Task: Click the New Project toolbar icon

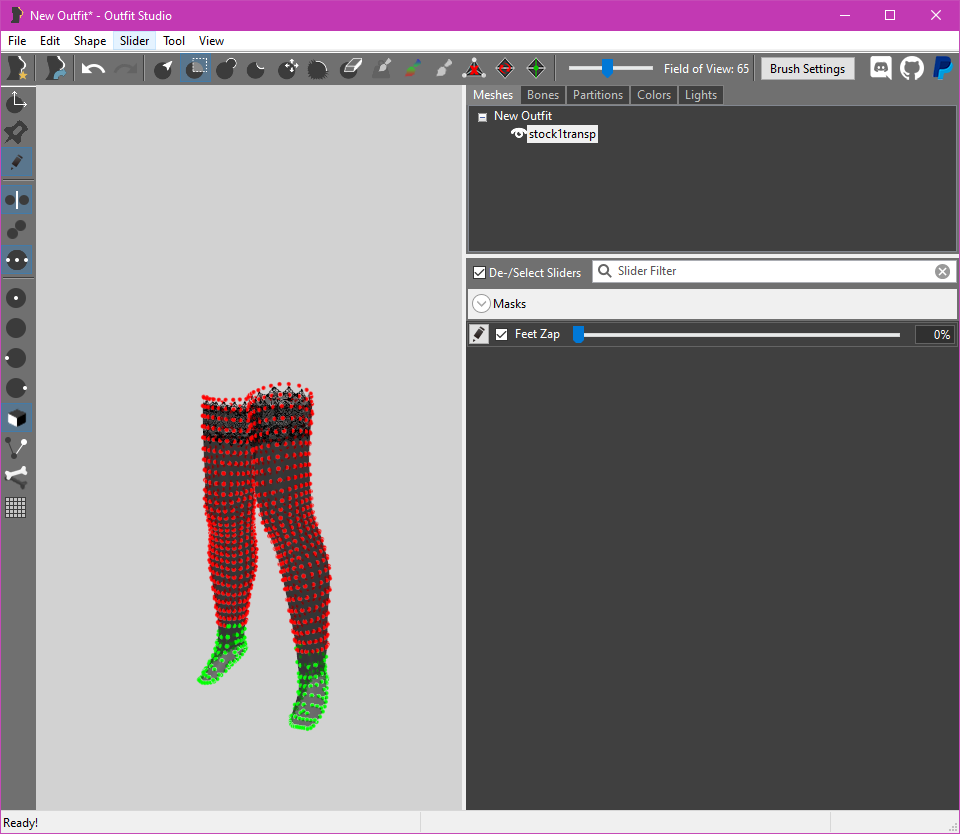Action: coord(17,68)
